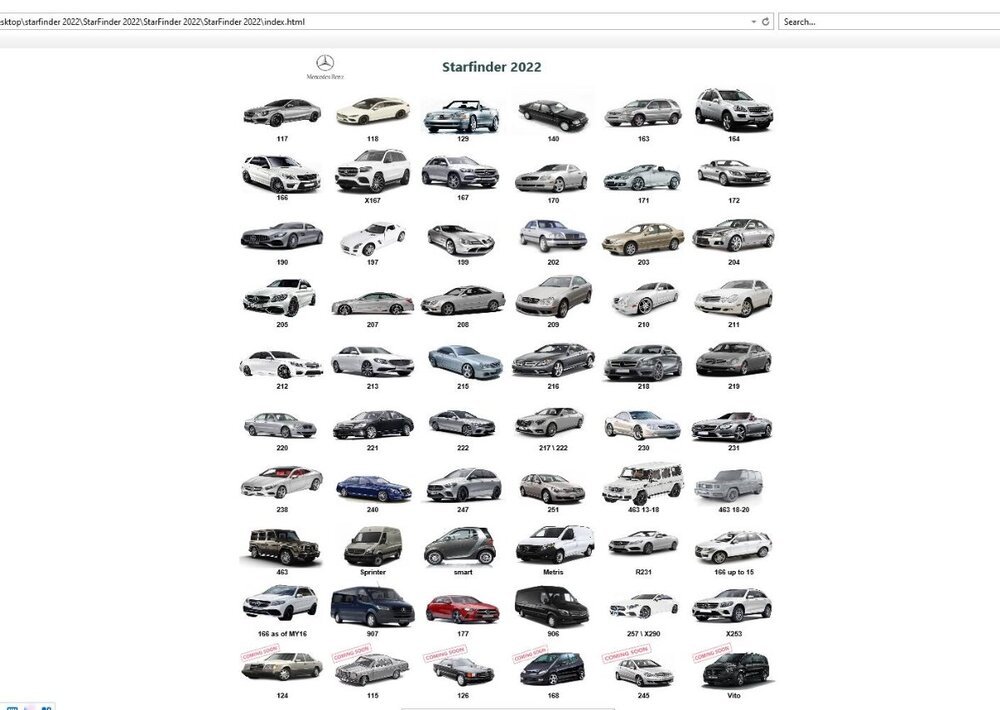Open the 117 model car thumbnail

281,111
